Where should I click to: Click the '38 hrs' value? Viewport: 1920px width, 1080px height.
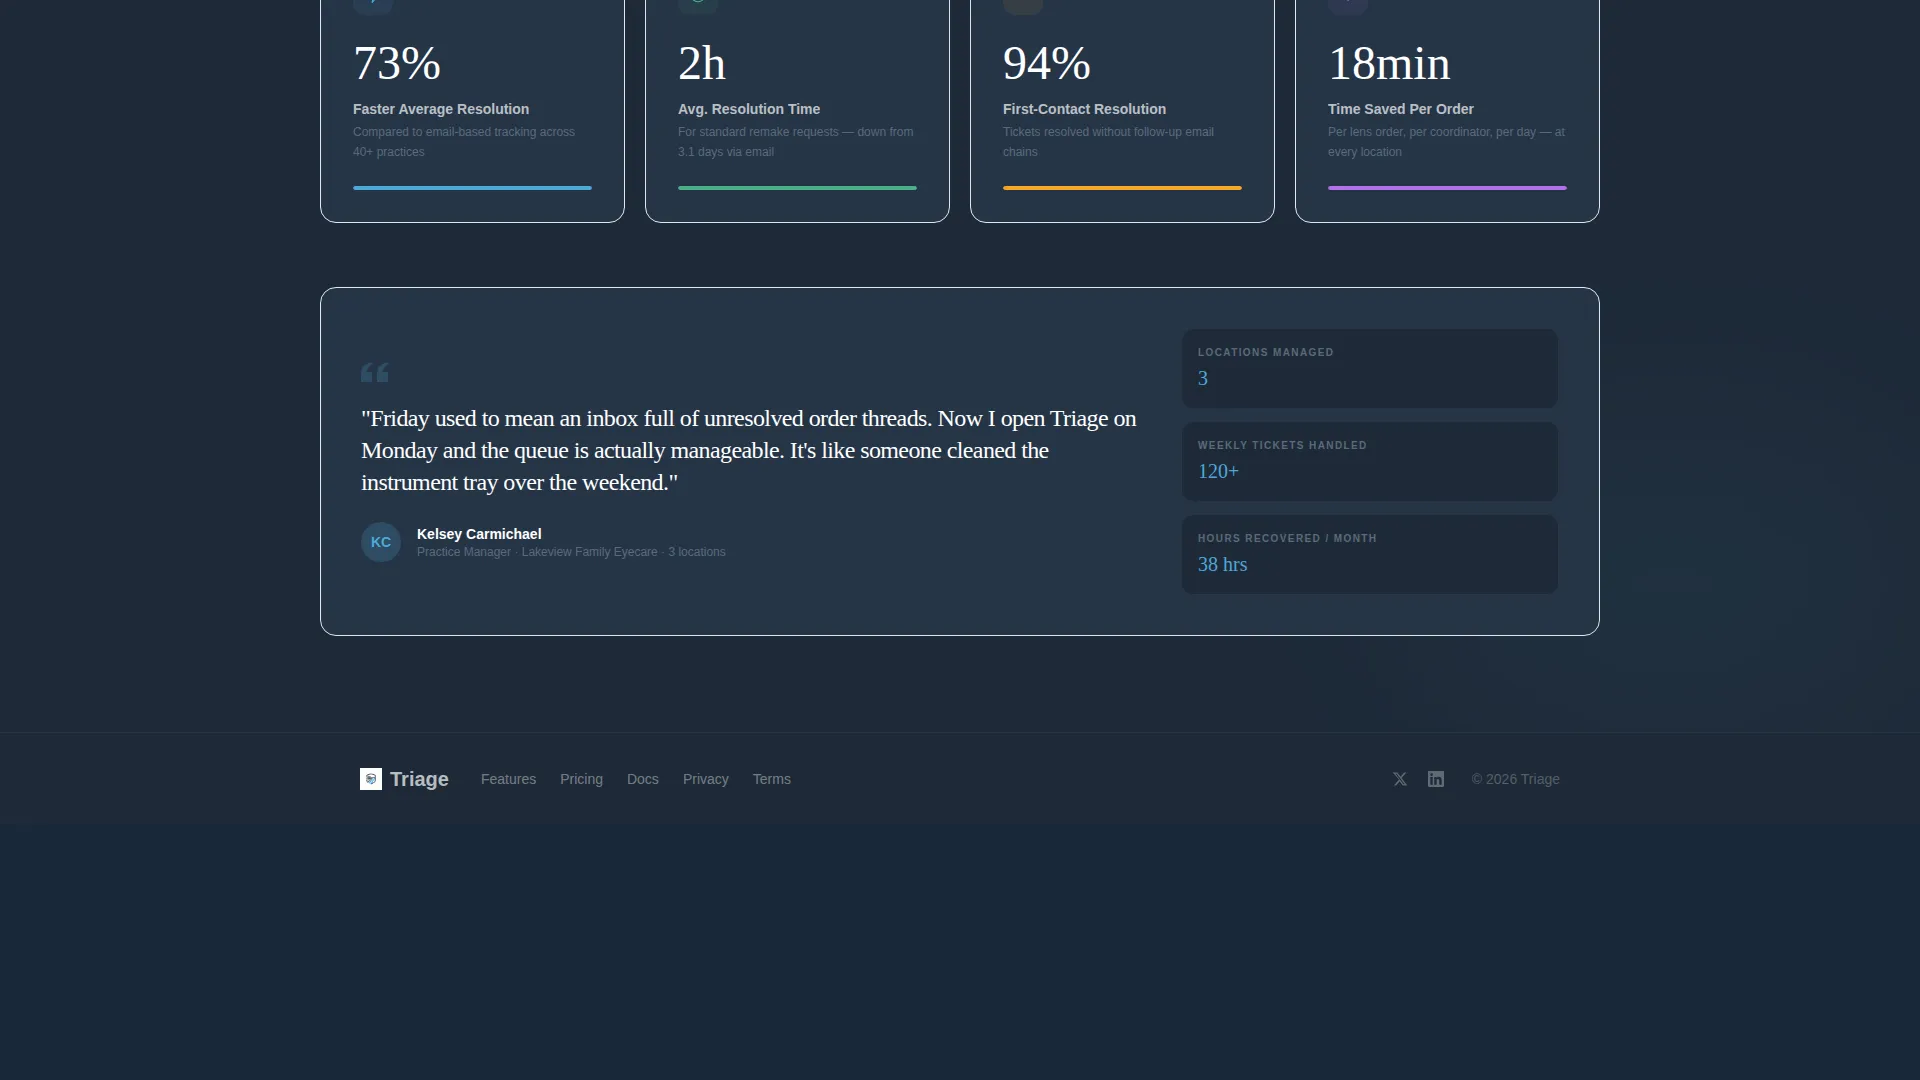1222,564
